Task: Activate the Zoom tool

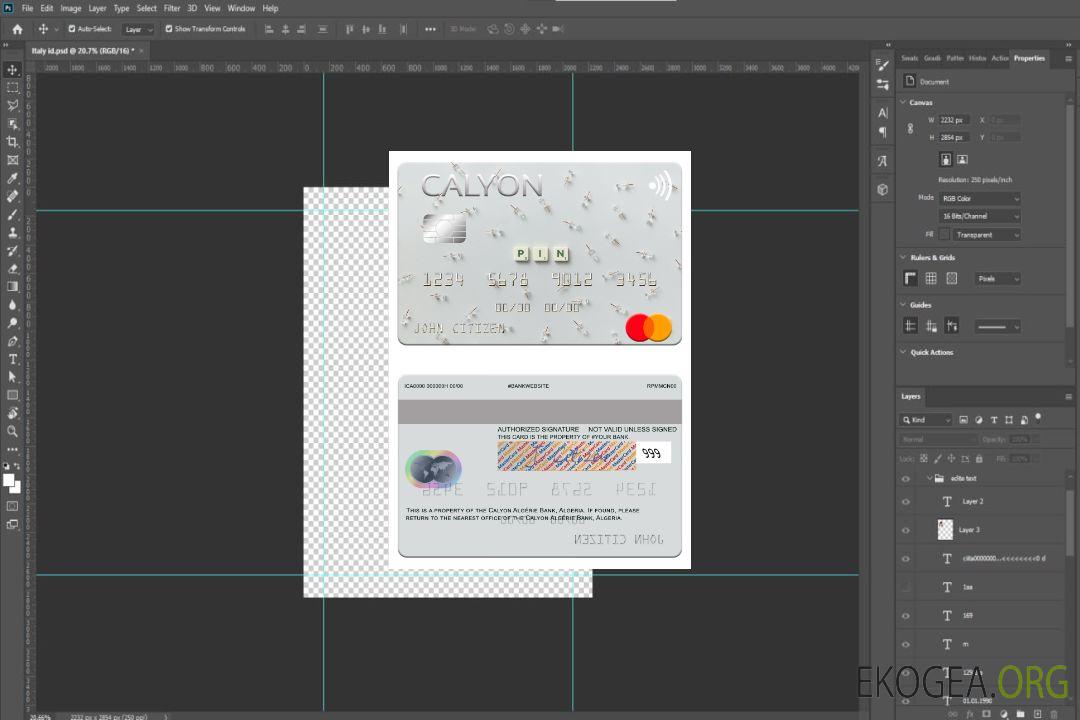Action: point(13,431)
